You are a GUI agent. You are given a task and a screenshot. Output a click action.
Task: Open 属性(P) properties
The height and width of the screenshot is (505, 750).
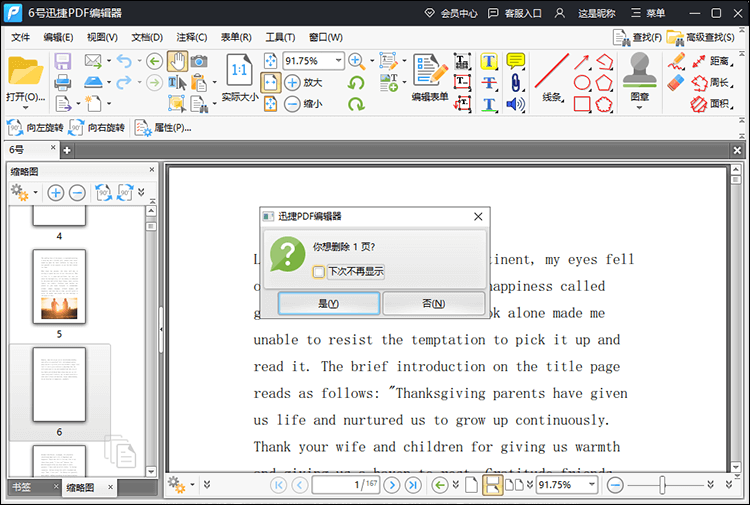[164, 128]
